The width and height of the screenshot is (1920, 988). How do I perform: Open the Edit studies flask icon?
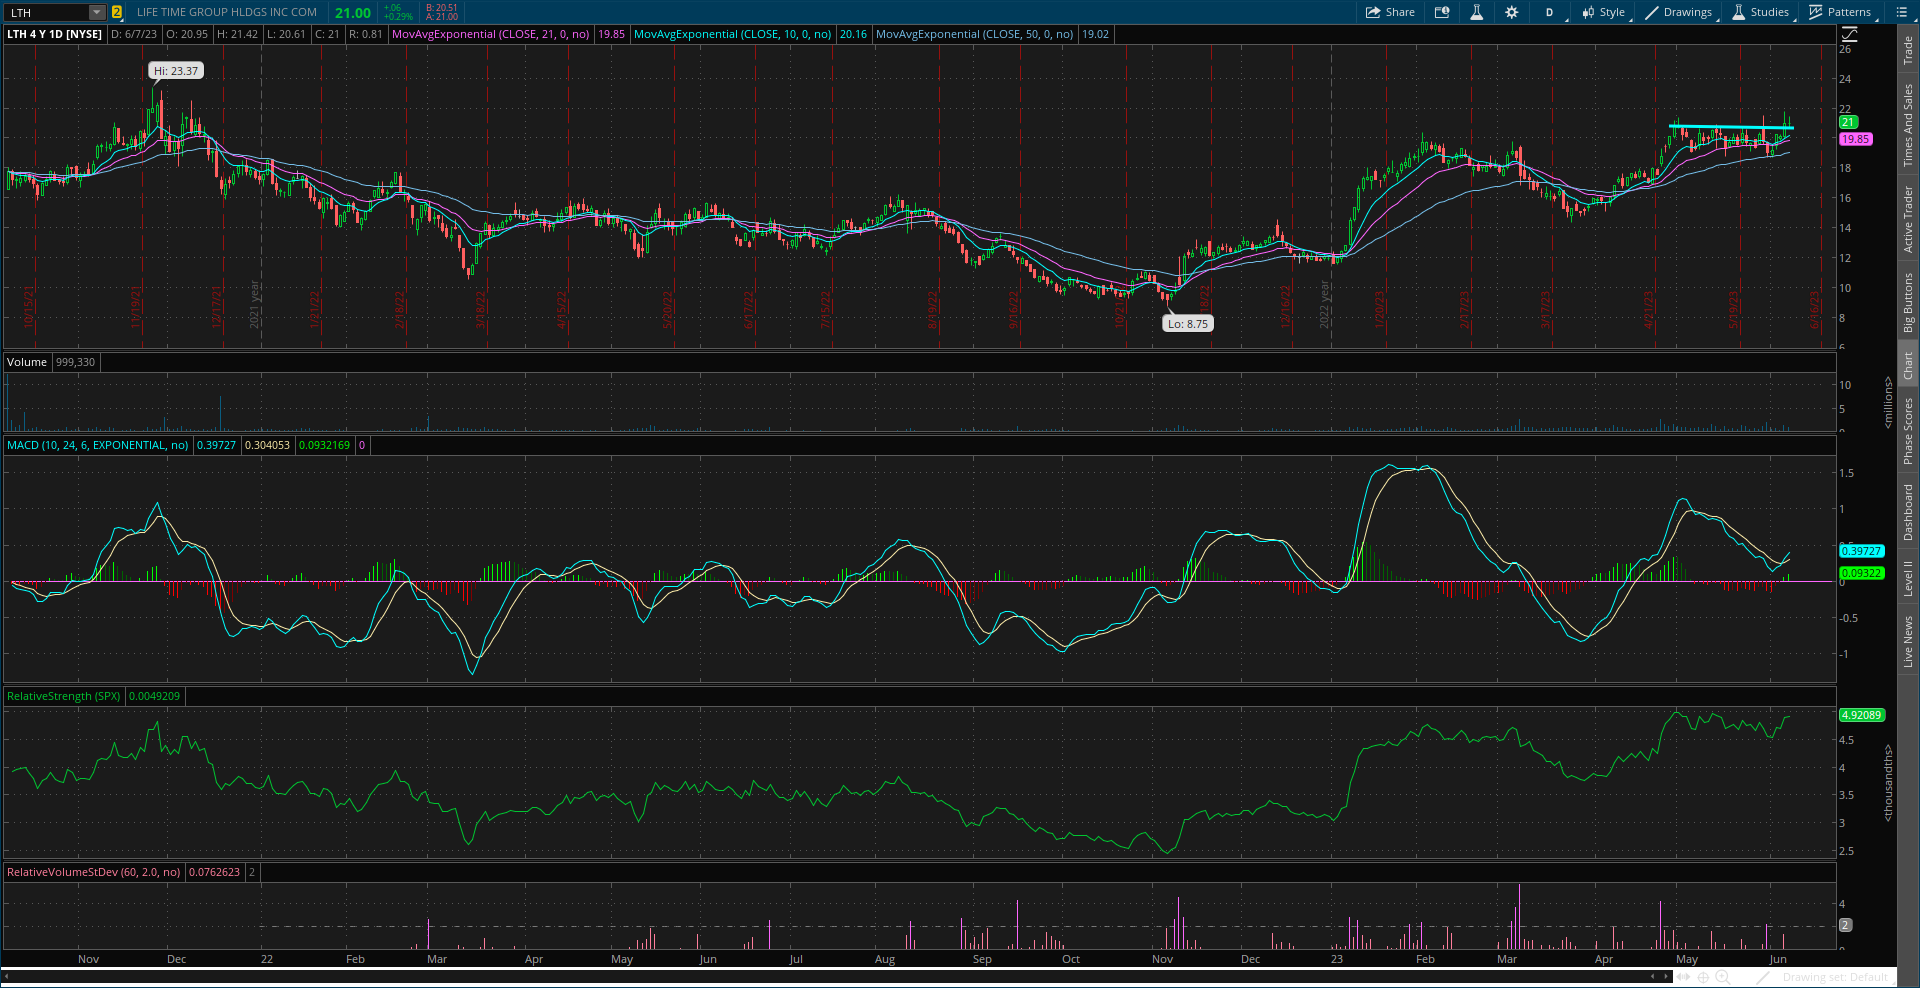point(1476,12)
